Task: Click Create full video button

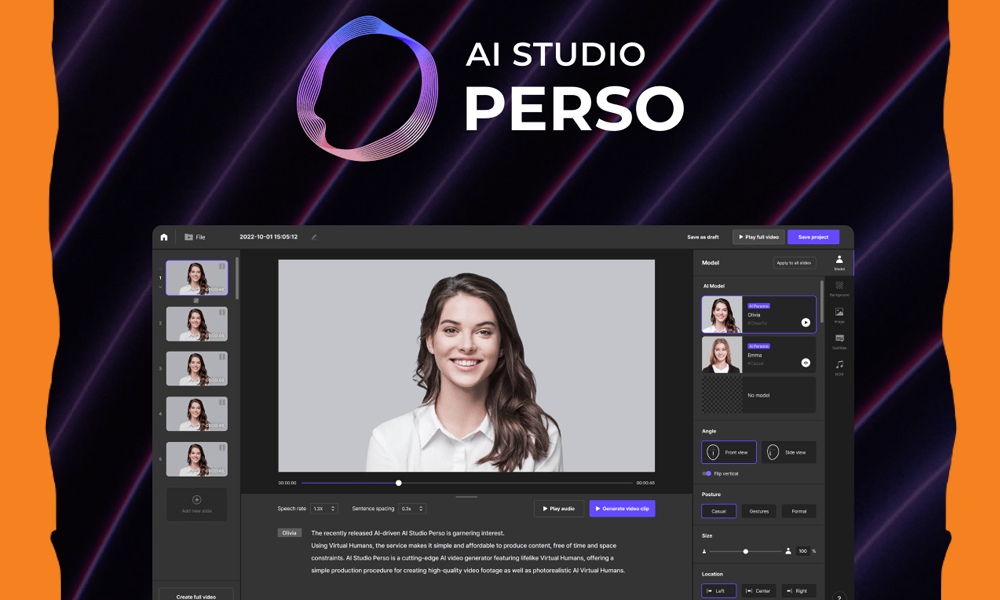Action: 196,596
